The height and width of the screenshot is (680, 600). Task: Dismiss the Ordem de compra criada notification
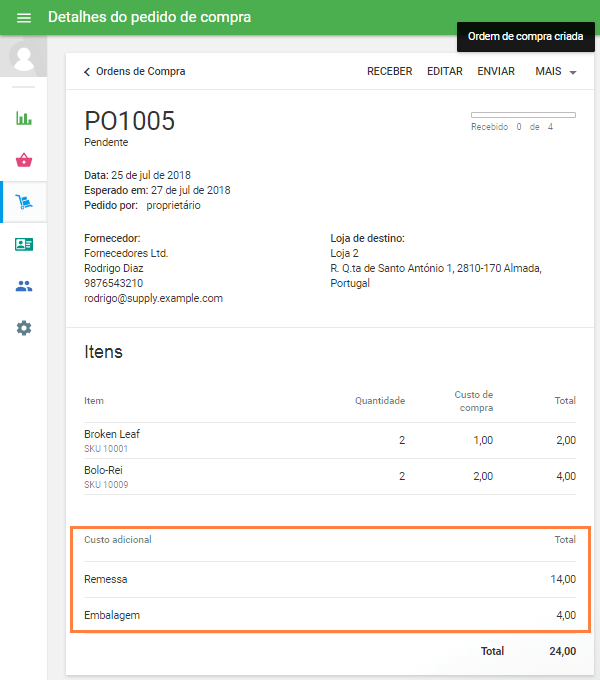(525, 36)
